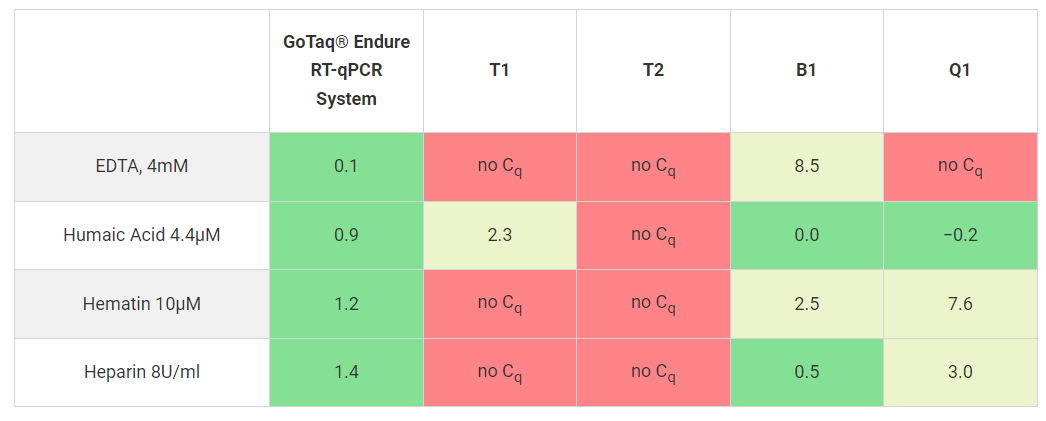
Task: Select the cell with value 1.4
Action: (346, 372)
